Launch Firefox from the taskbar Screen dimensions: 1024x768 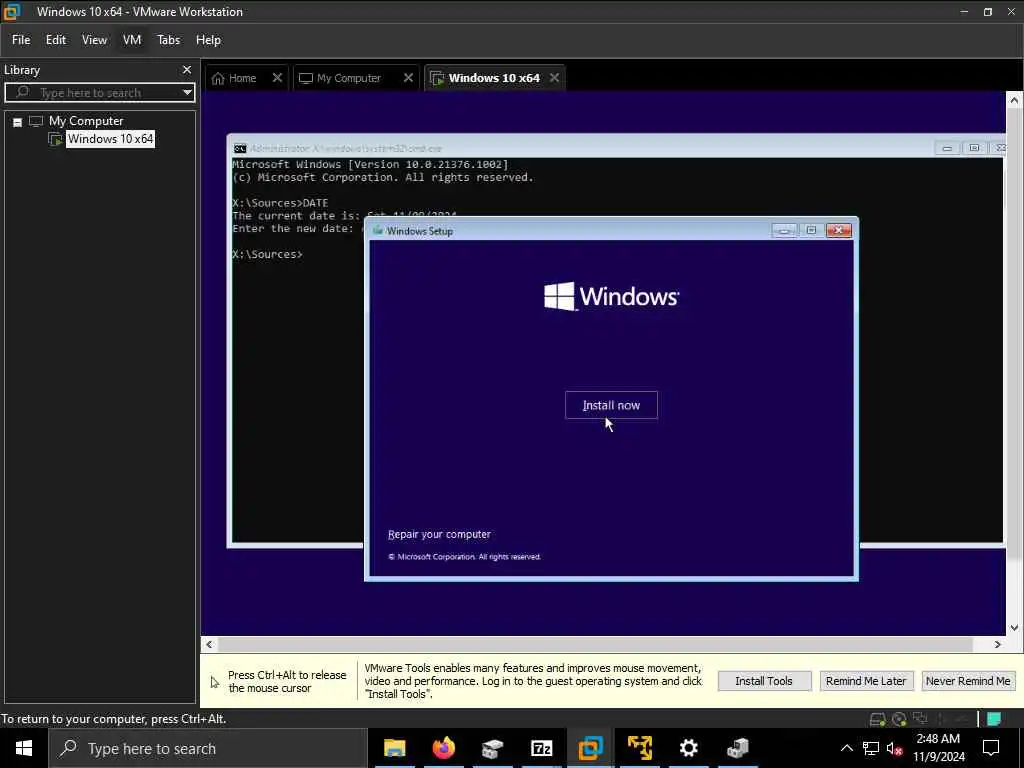coord(443,748)
